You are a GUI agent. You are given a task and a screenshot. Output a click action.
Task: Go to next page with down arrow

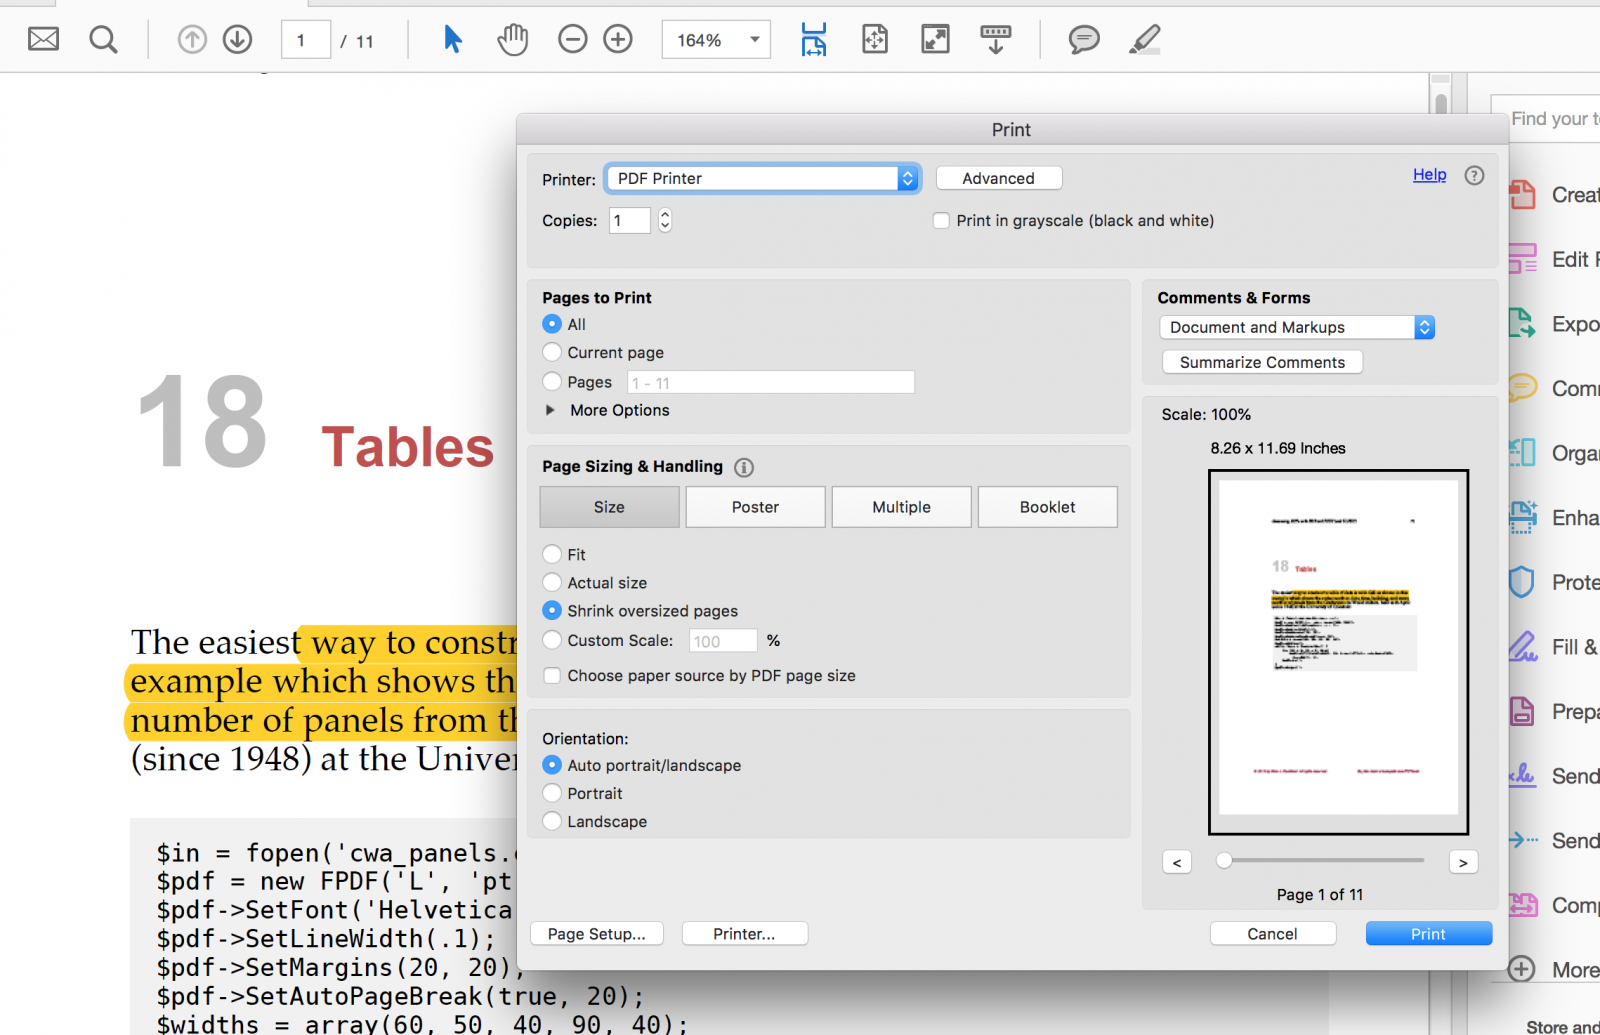237,40
